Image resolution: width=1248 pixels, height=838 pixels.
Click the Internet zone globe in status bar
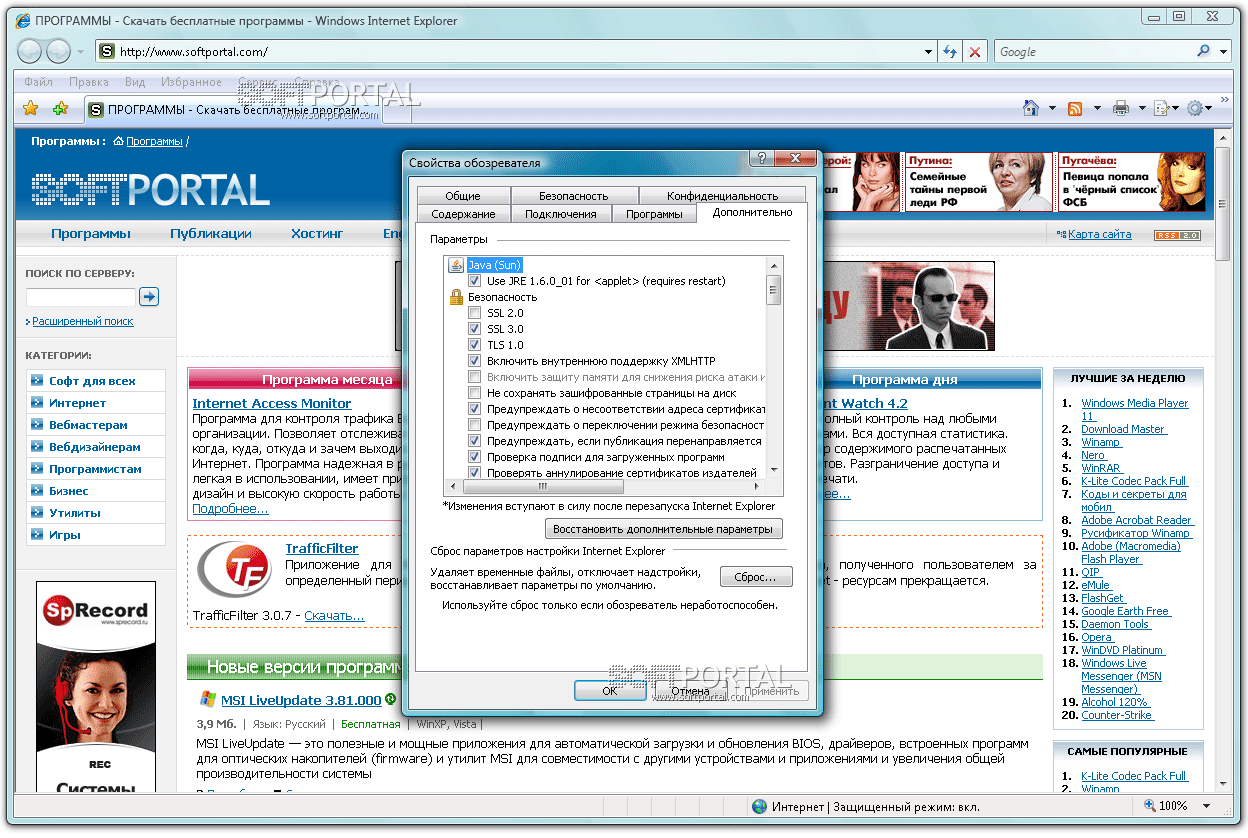pos(759,806)
